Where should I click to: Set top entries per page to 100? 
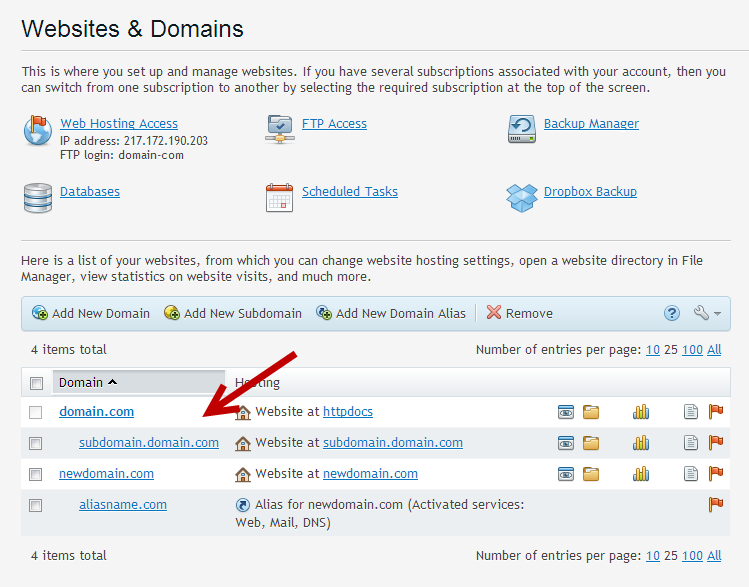click(x=692, y=350)
